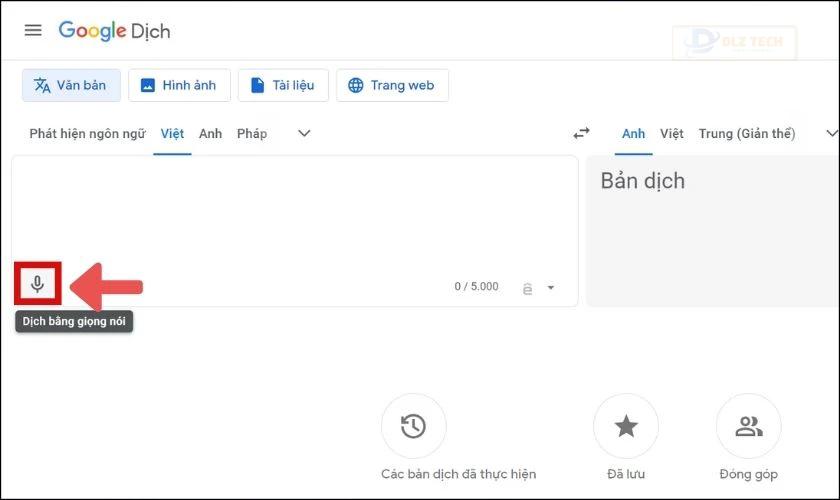Click the Đã lưu label

point(626,474)
